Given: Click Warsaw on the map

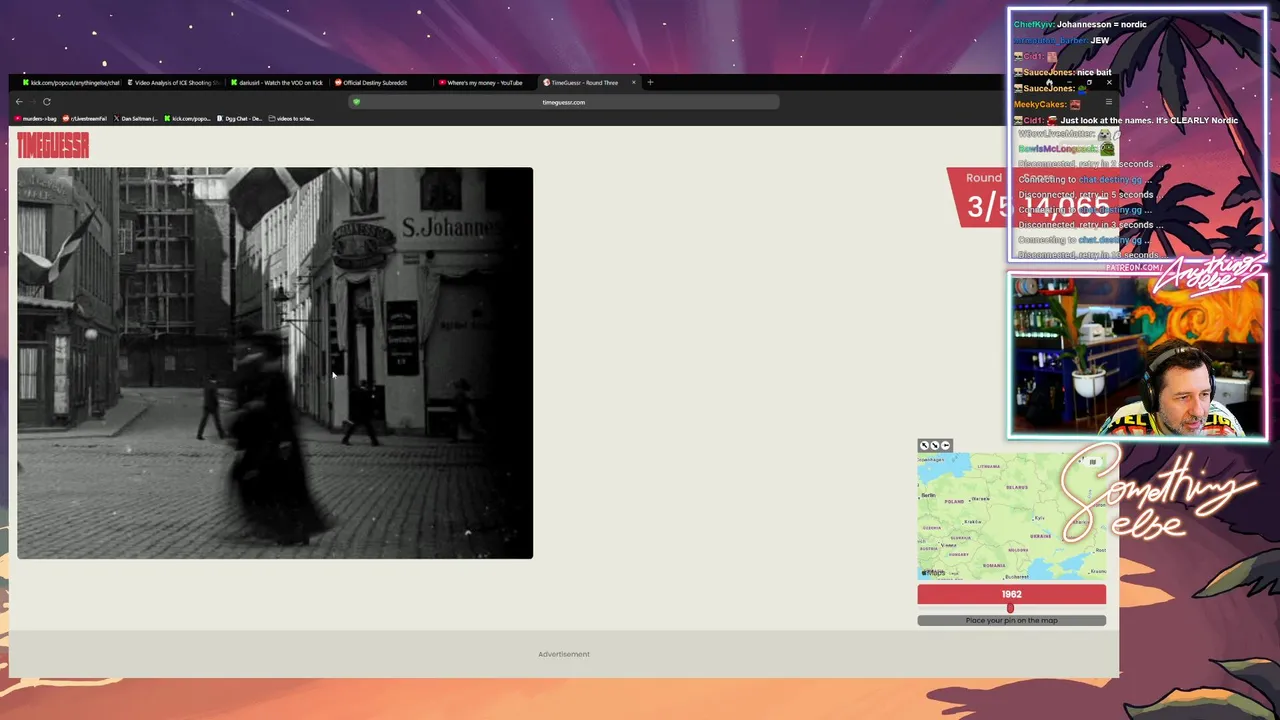Looking at the screenshot, I should (x=979, y=499).
